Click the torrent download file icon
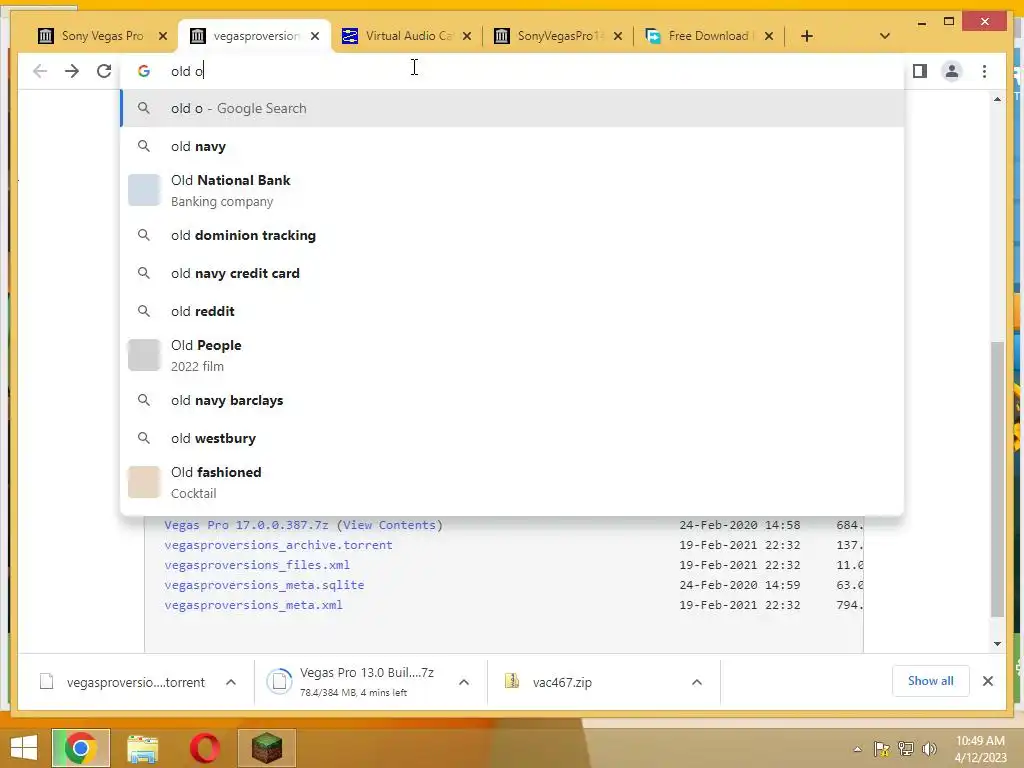This screenshot has height=768, width=1024. point(46,682)
